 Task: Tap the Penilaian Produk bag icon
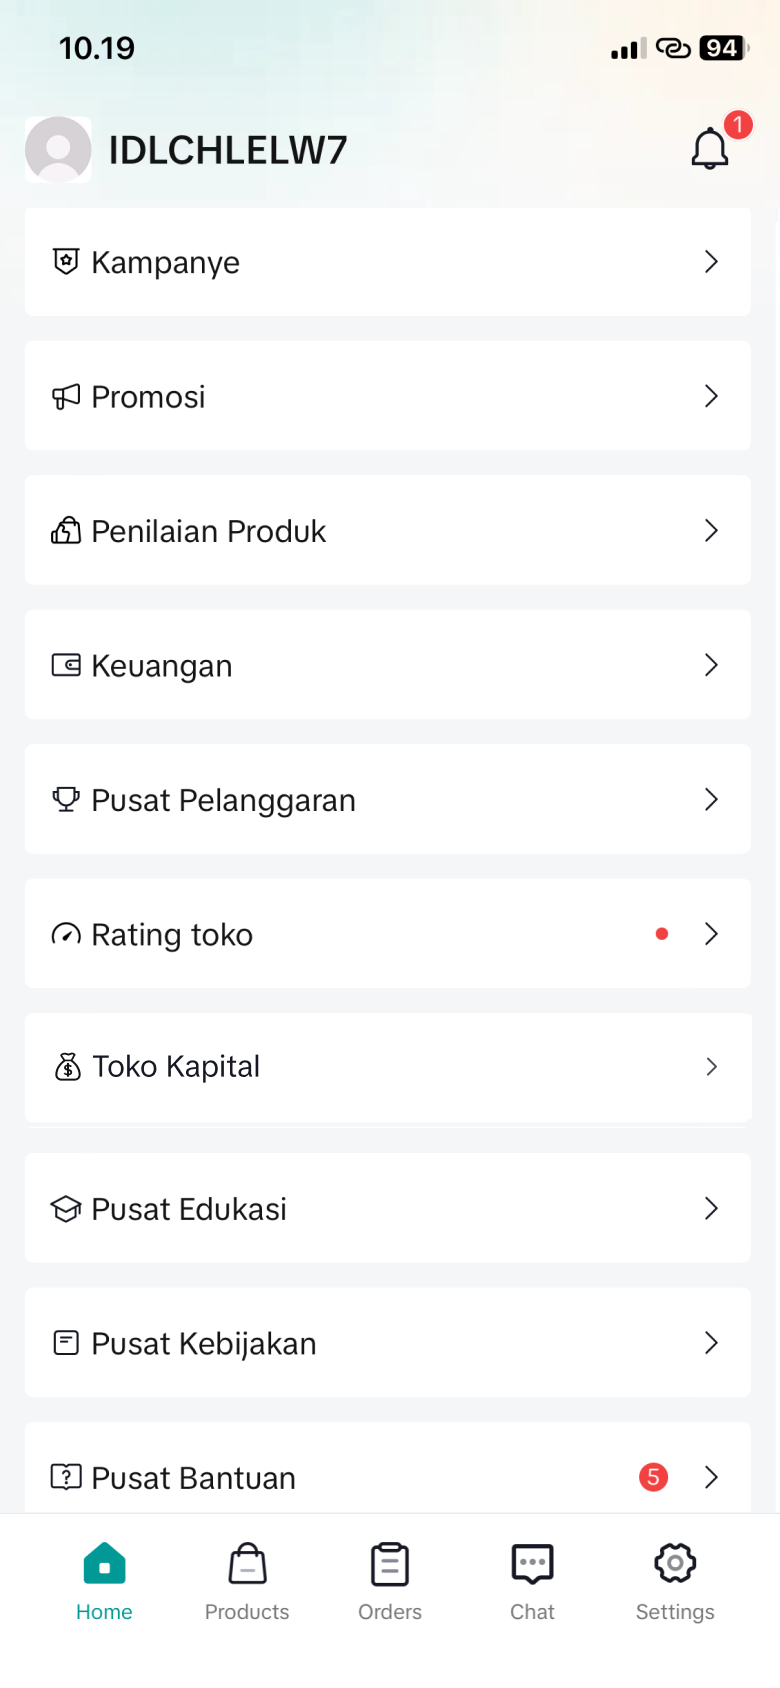66,531
